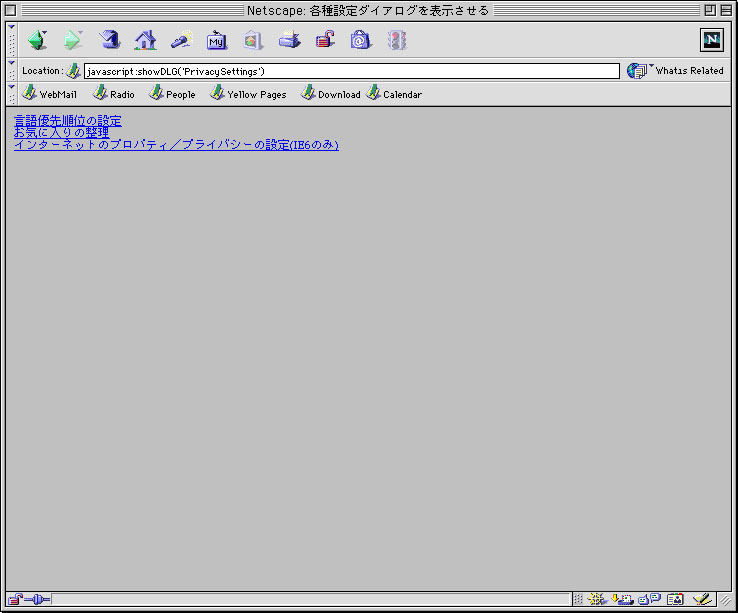
Task: Click the Location bookmark page icon
Action: (73, 71)
